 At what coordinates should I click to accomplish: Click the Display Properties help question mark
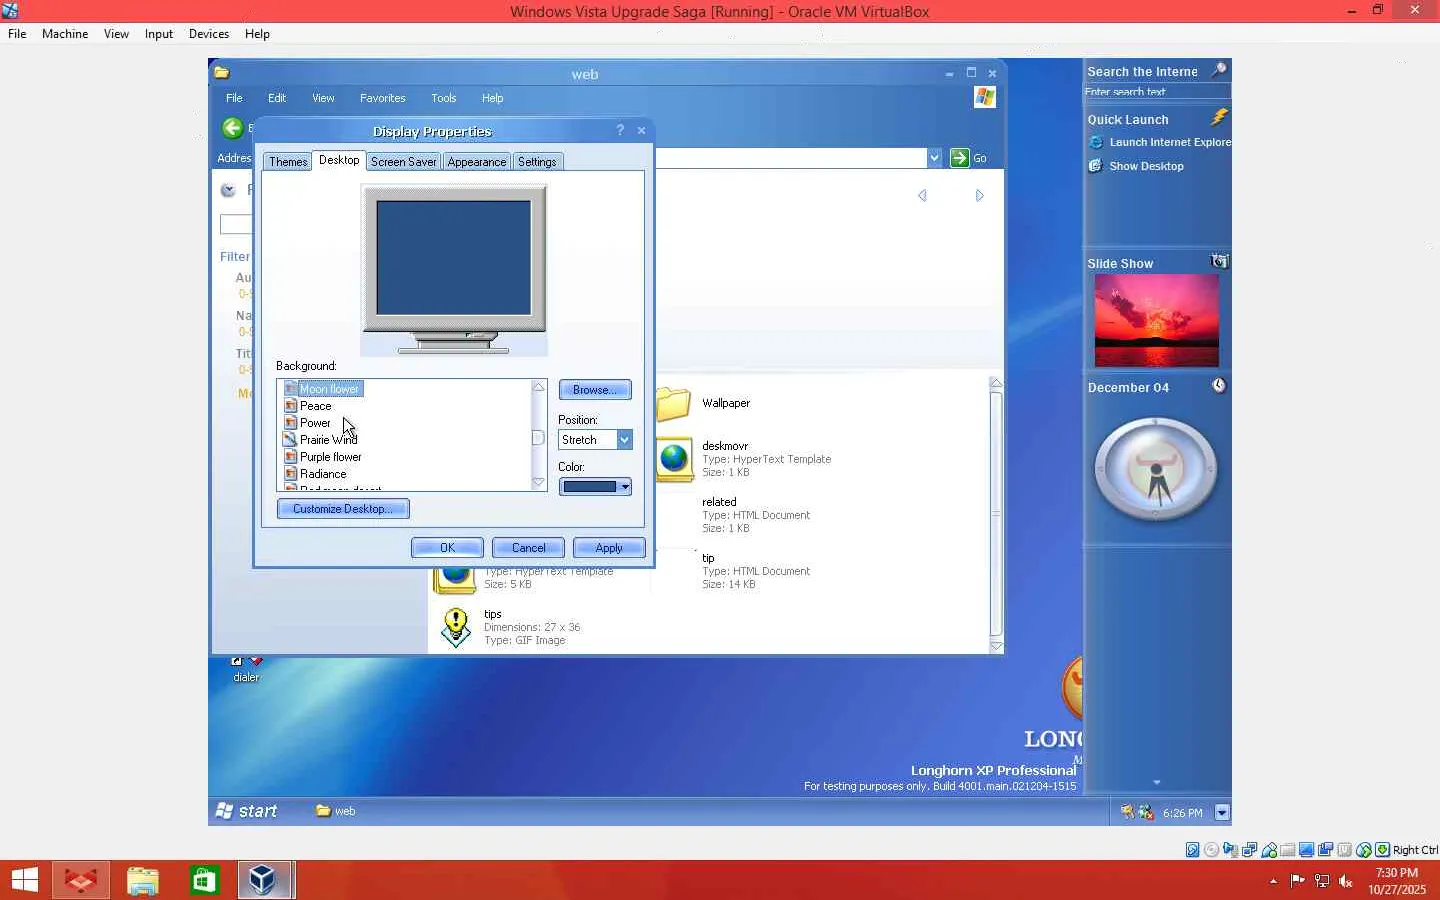coord(620,130)
